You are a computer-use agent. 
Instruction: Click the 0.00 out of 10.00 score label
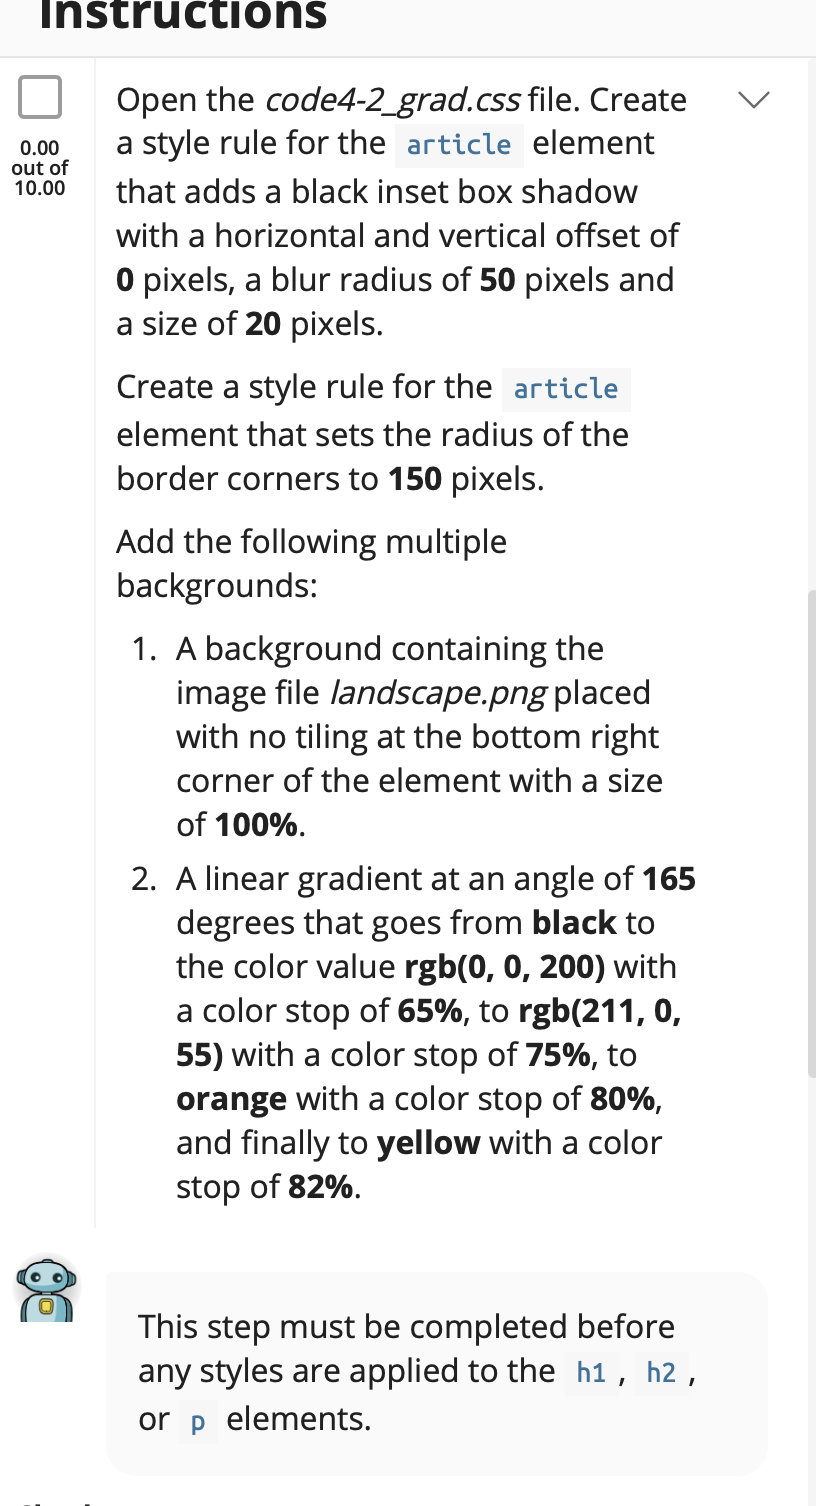(x=40, y=168)
